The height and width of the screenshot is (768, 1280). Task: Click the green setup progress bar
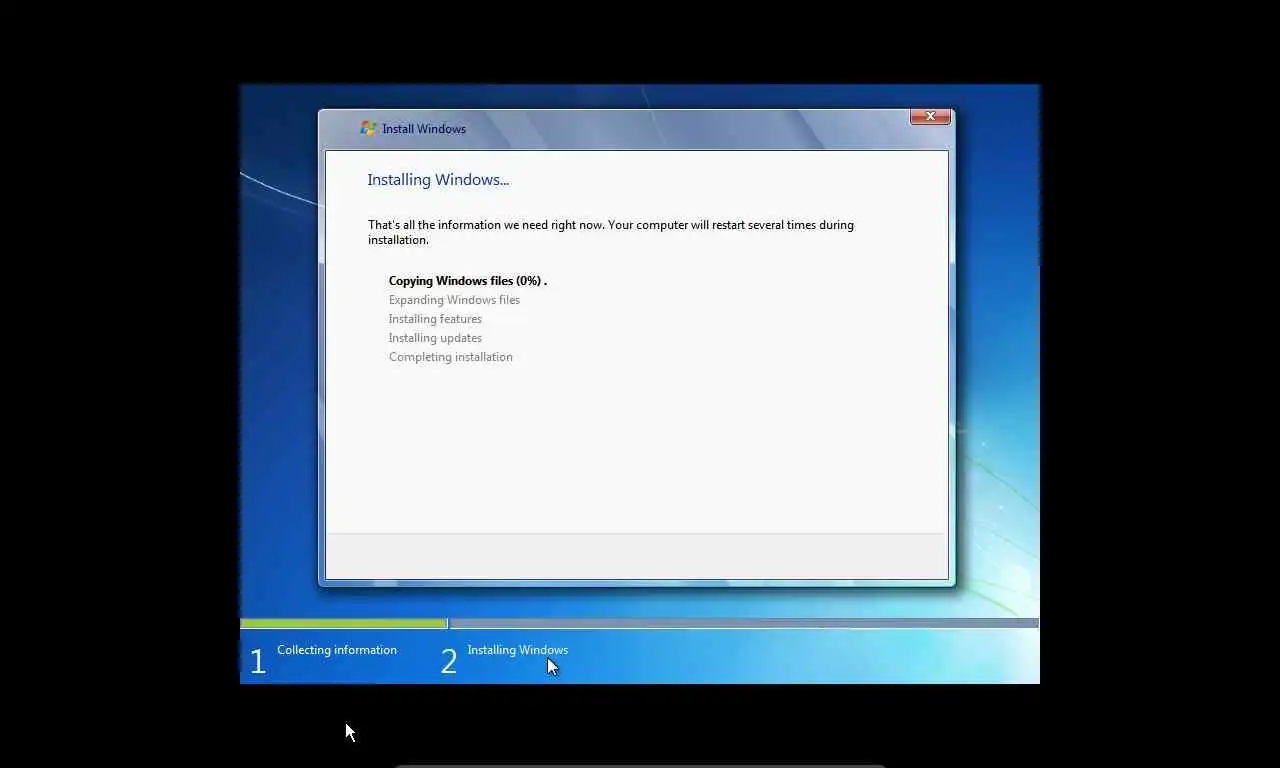[x=344, y=623]
